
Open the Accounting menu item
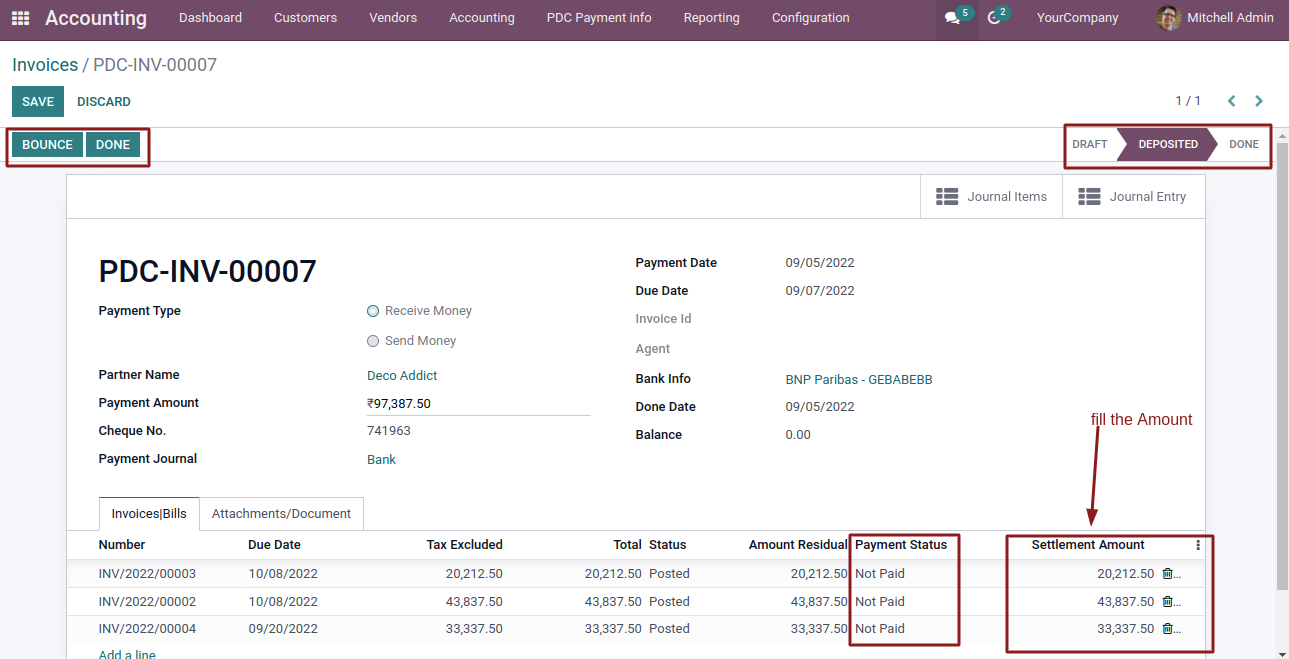[482, 18]
